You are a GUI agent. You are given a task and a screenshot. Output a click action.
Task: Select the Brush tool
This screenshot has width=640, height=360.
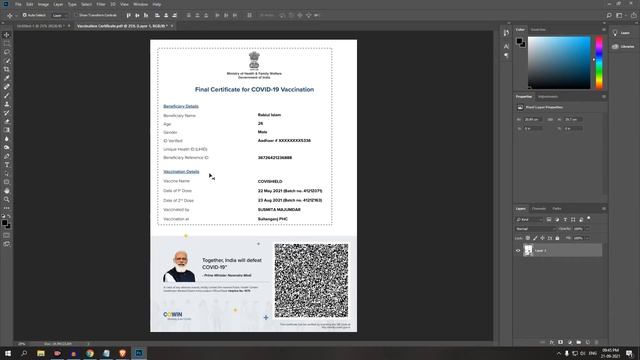(x=7, y=96)
